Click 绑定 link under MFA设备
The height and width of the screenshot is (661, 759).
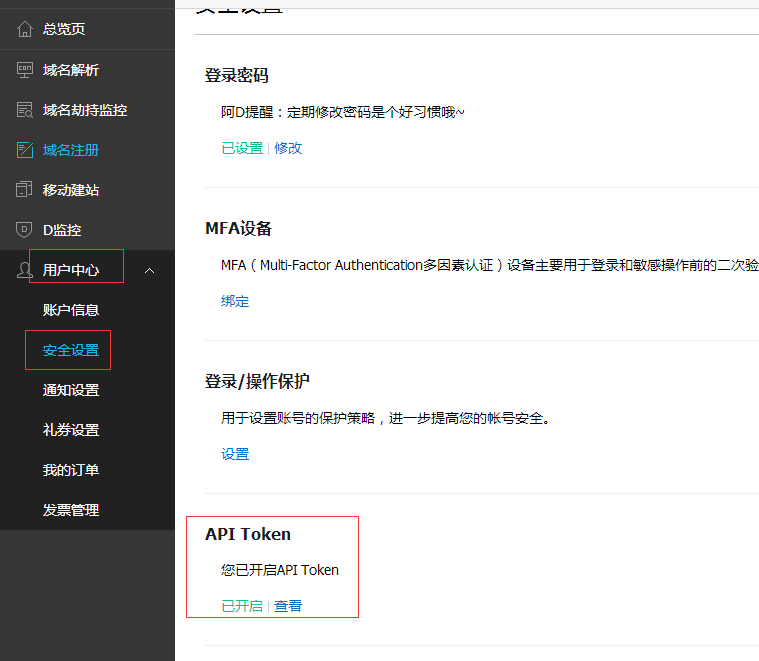(x=235, y=301)
